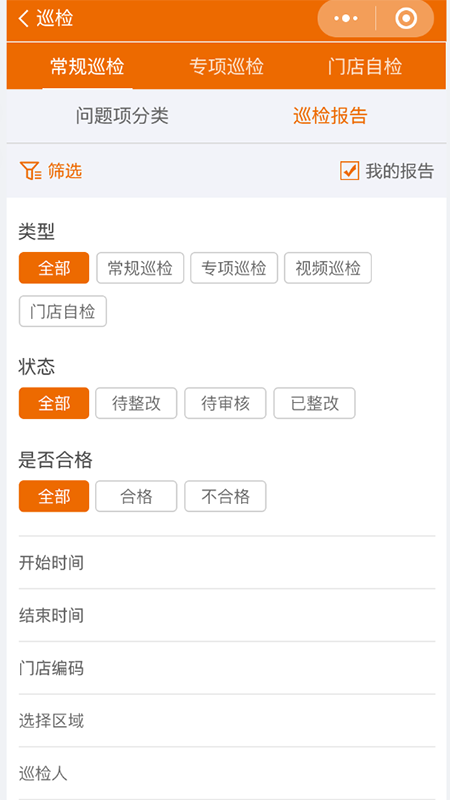This screenshot has height=800, width=450.
Task: Click the 巡检人 input field
Action: pos(227,773)
